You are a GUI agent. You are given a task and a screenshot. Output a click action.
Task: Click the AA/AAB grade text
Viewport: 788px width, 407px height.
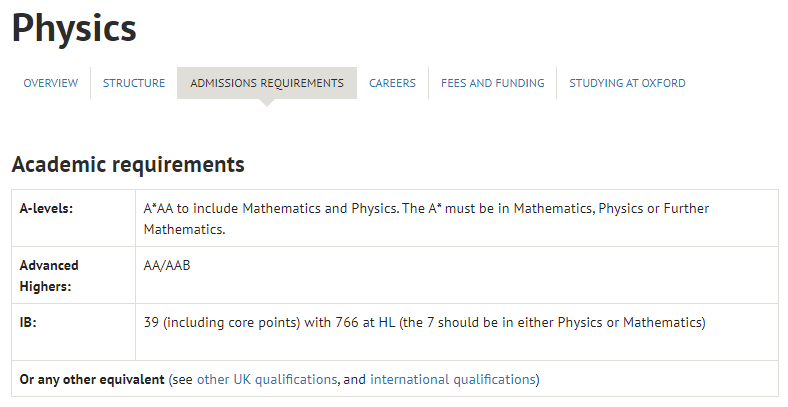click(x=167, y=265)
